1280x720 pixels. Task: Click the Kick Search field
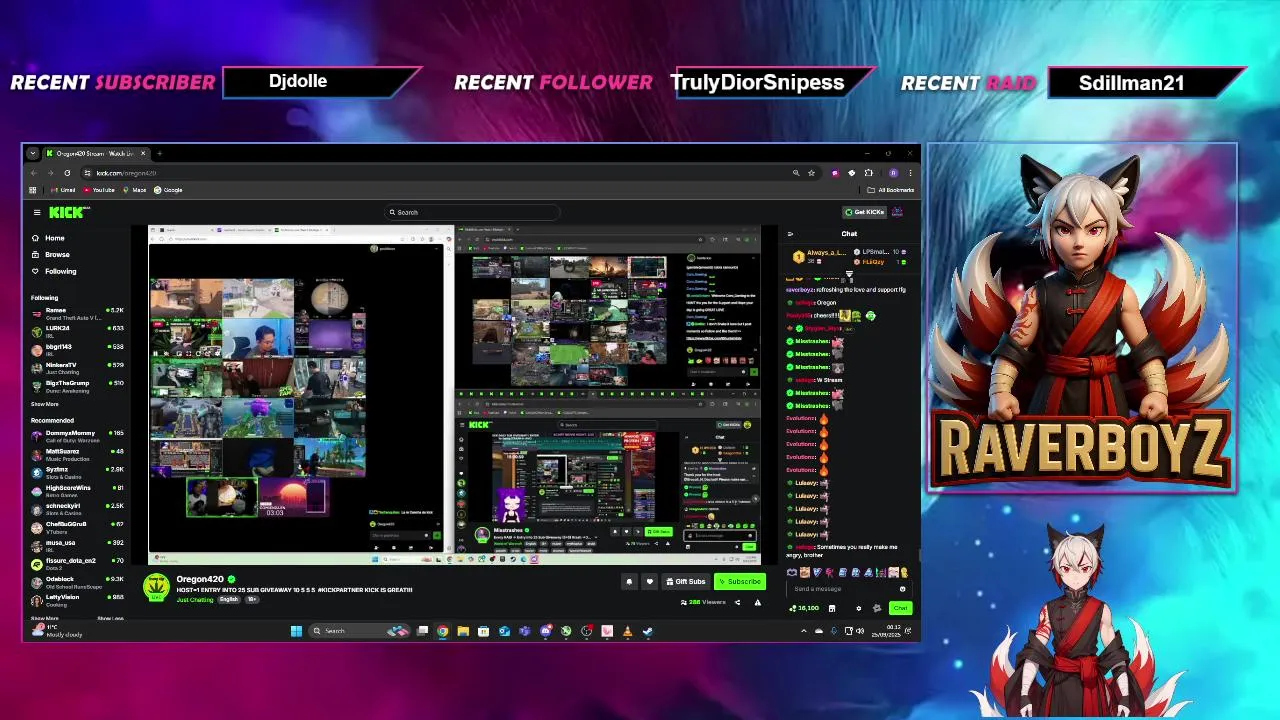click(x=470, y=212)
